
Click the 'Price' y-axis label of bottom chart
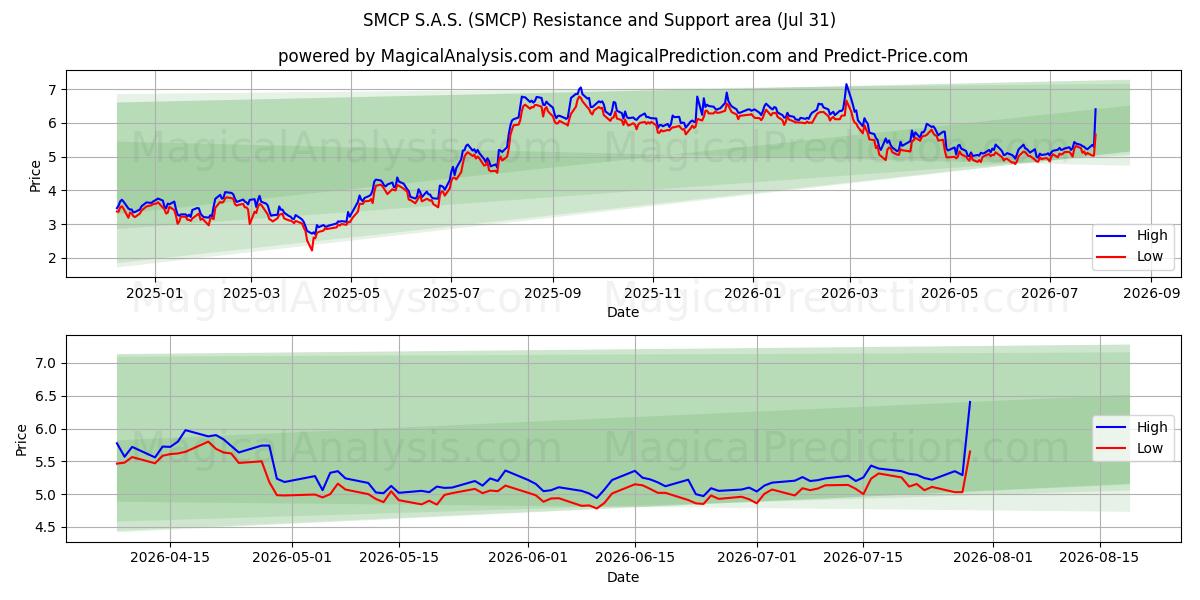tap(22, 439)
